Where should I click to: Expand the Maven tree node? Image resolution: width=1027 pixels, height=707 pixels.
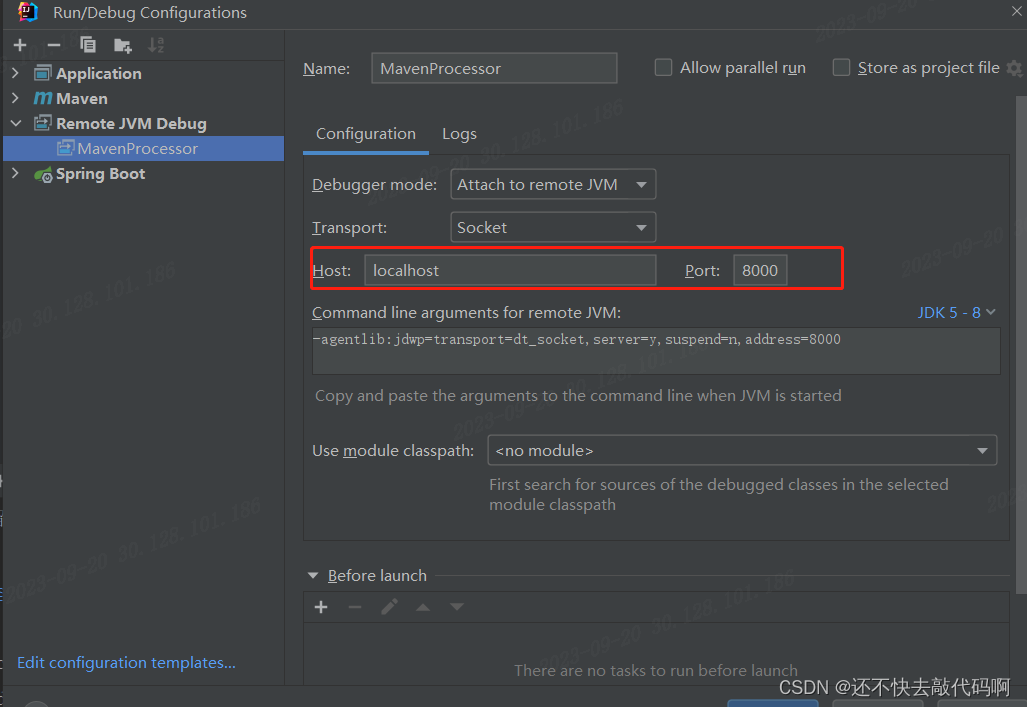16,98
